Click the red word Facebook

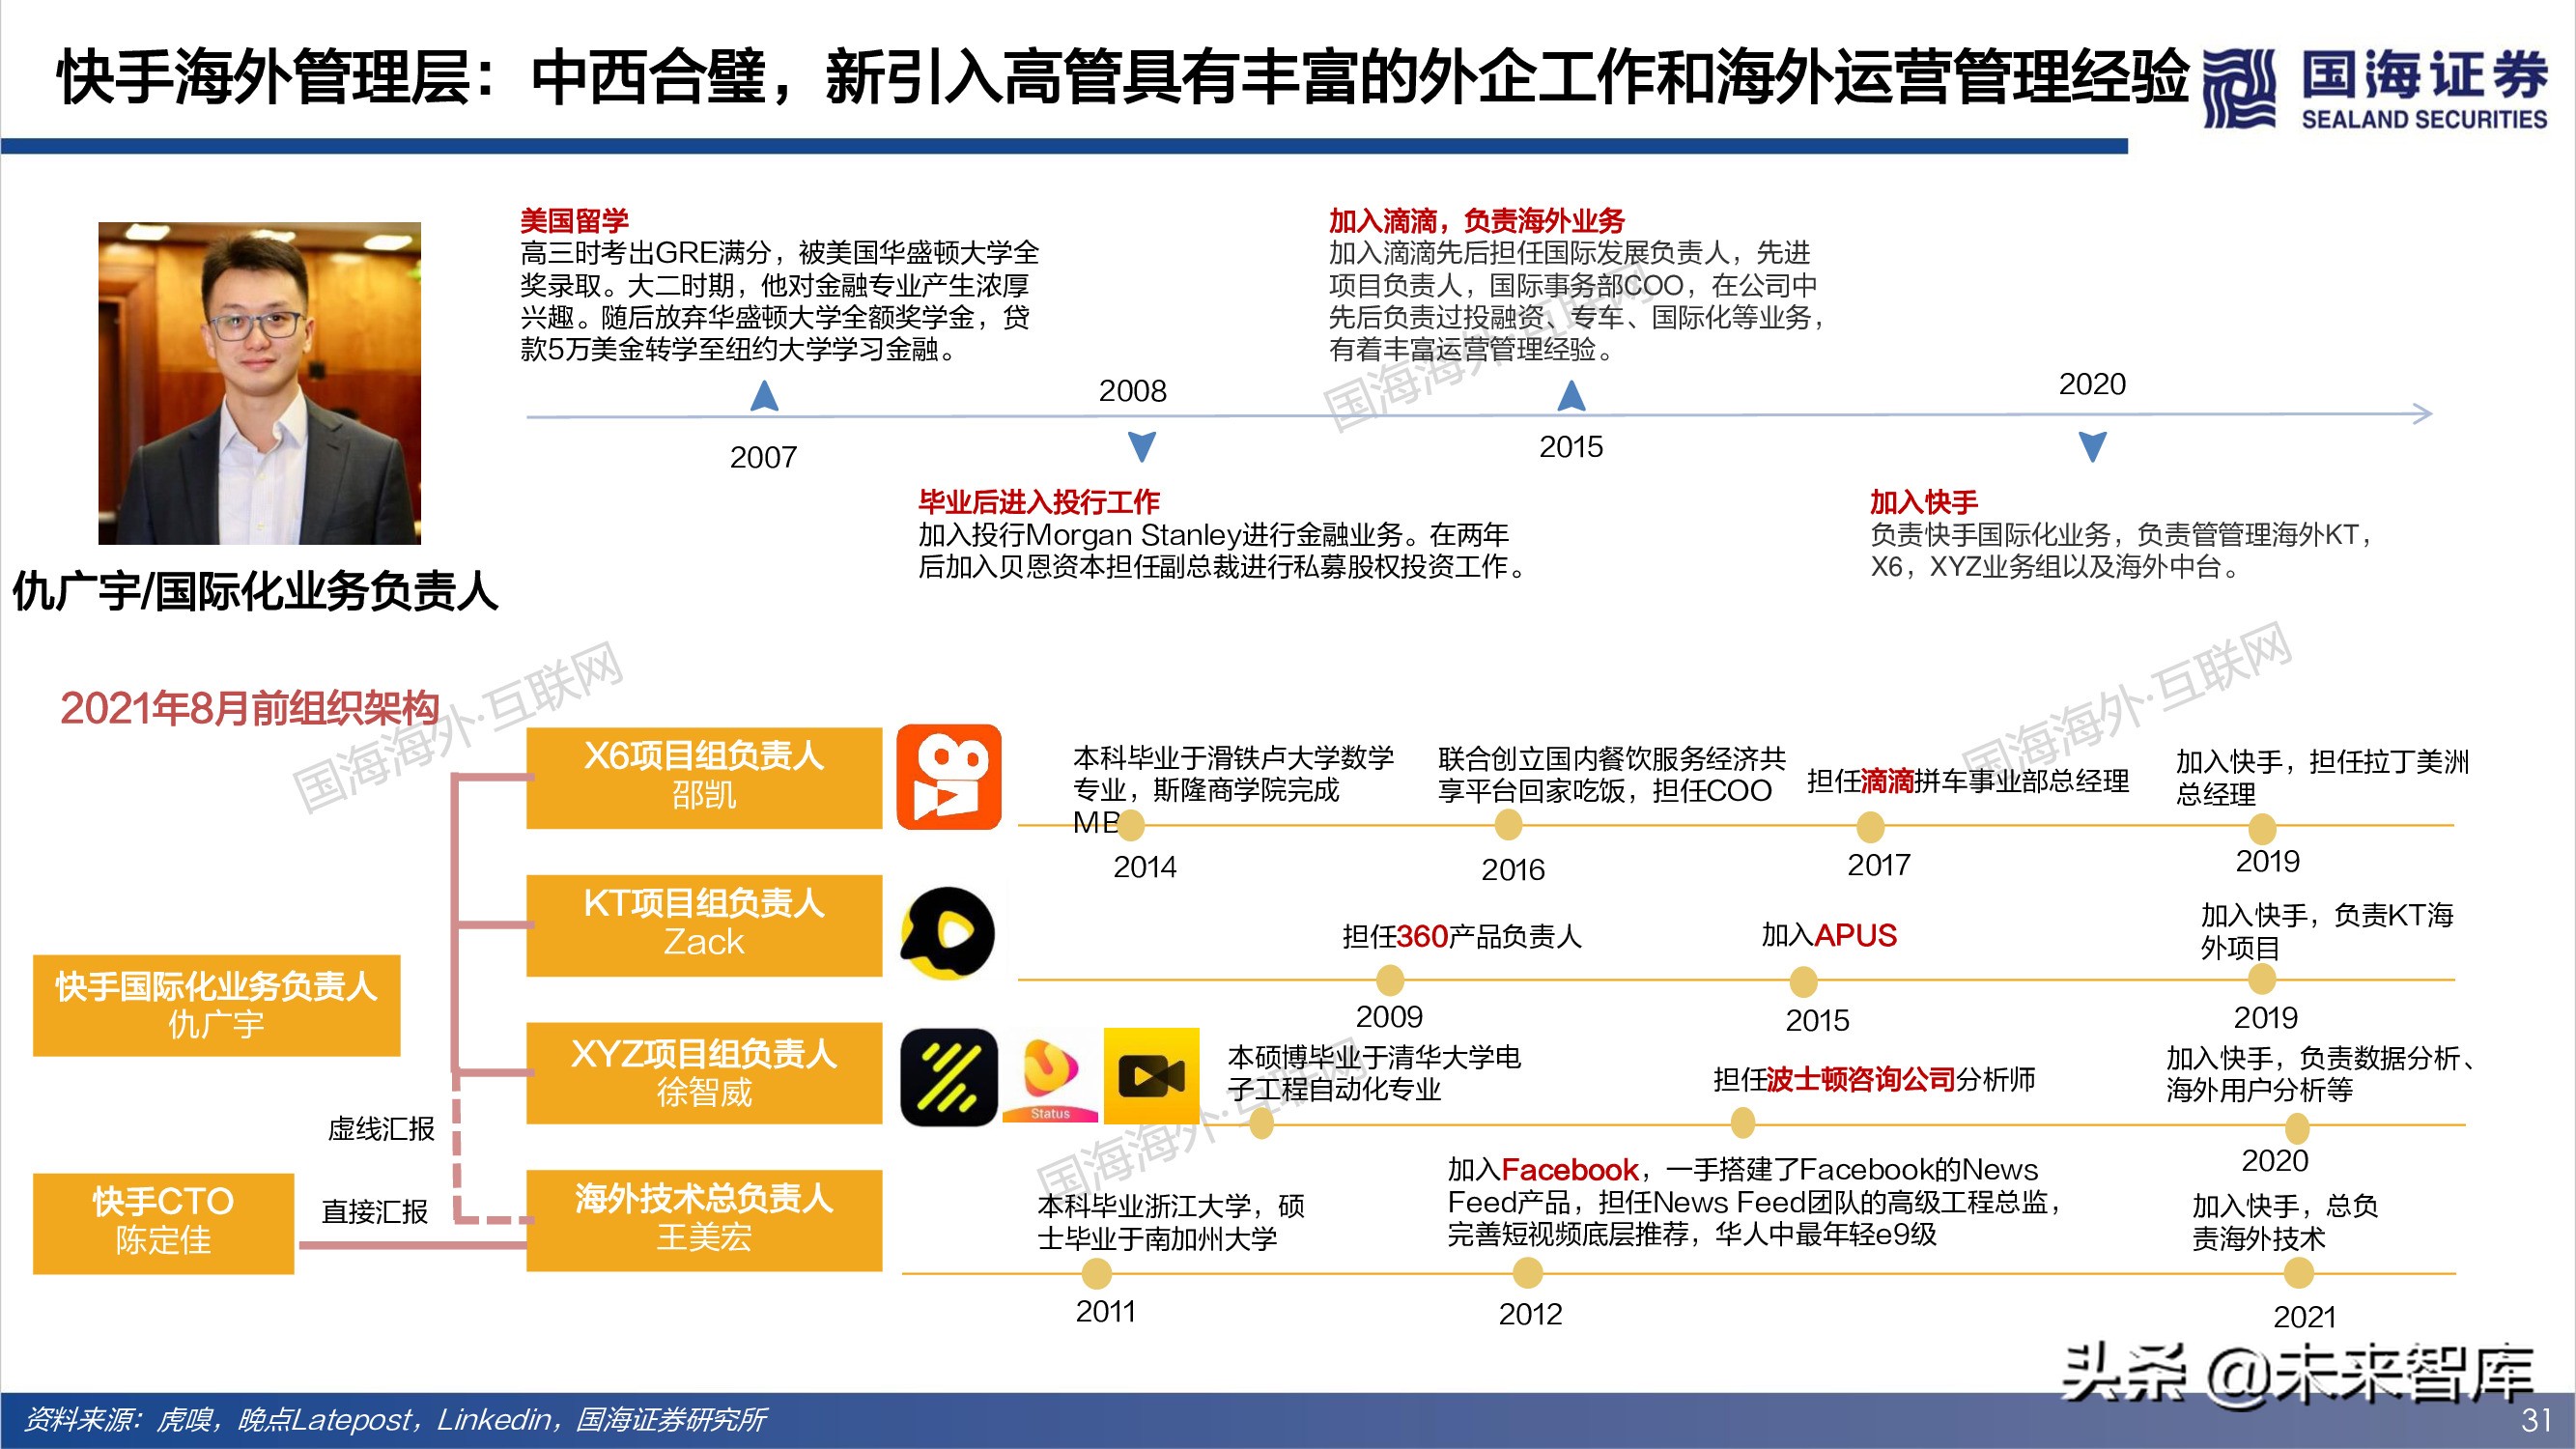click(x=1569, y=1169)
